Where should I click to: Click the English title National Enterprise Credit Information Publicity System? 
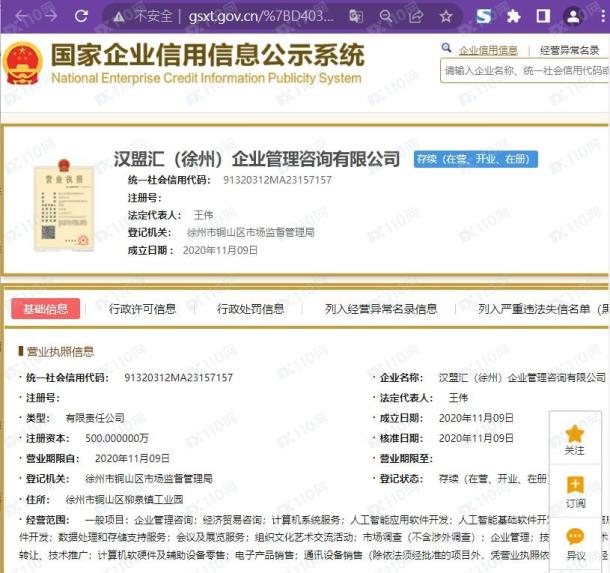[206, 78]
